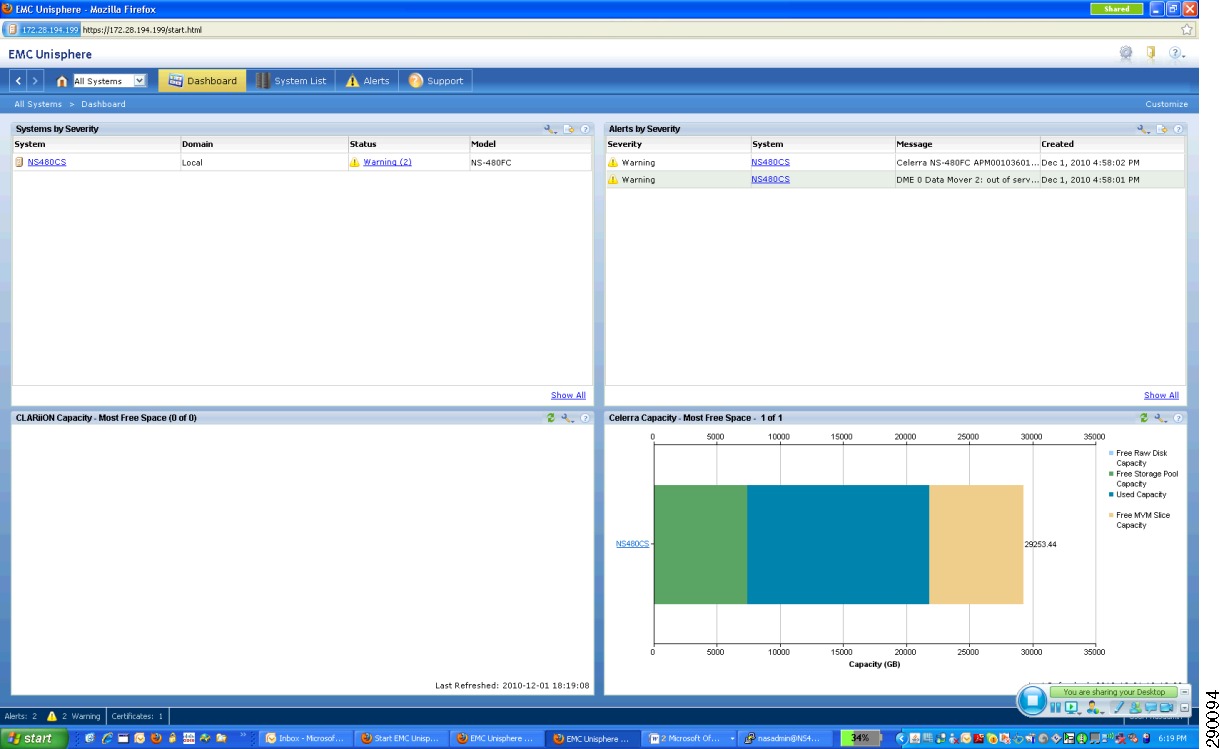The image size is (1220, 749).
Task: Sort by Model column header
Action: coord(531,144)
